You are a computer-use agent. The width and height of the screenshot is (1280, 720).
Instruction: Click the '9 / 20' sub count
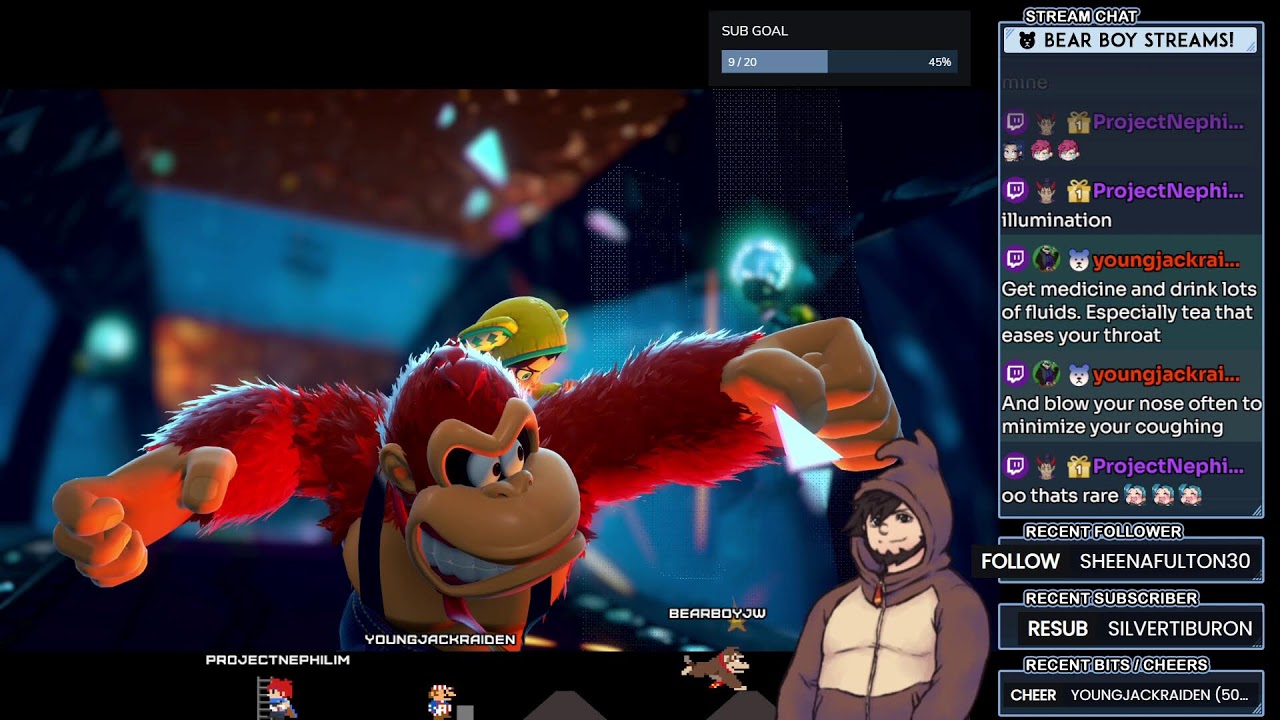tap(742, 62)
